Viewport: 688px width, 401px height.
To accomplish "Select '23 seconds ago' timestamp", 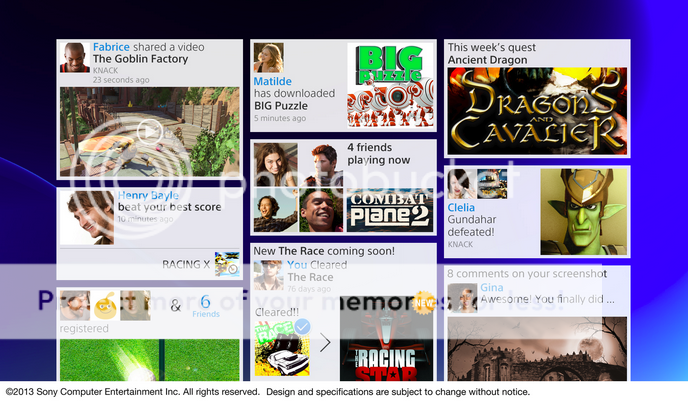I will coord(121,80).
